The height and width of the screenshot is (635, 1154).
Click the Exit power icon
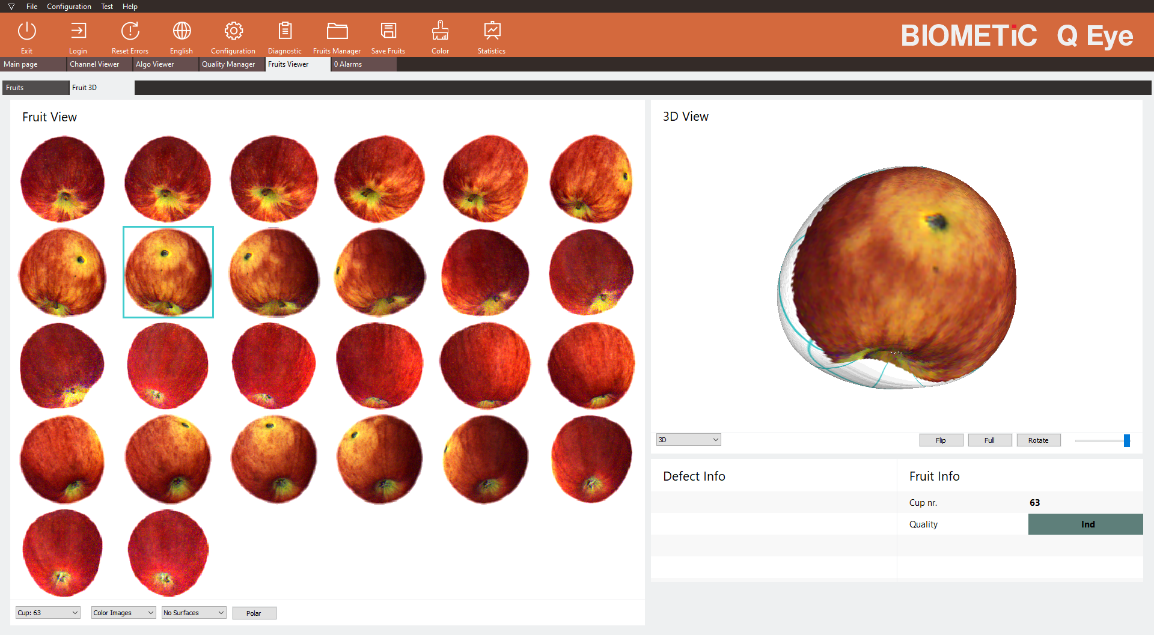click(x=27, y=32)
